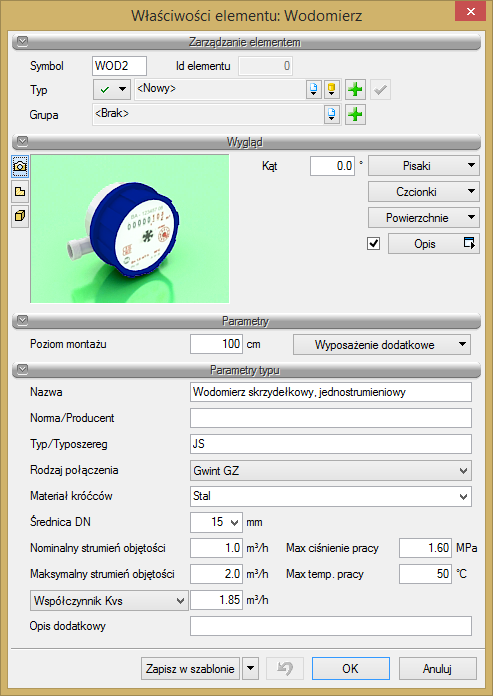Click the undo arrow button at bottom
Screen dimensions: 493x696
(x=285, y=668)
